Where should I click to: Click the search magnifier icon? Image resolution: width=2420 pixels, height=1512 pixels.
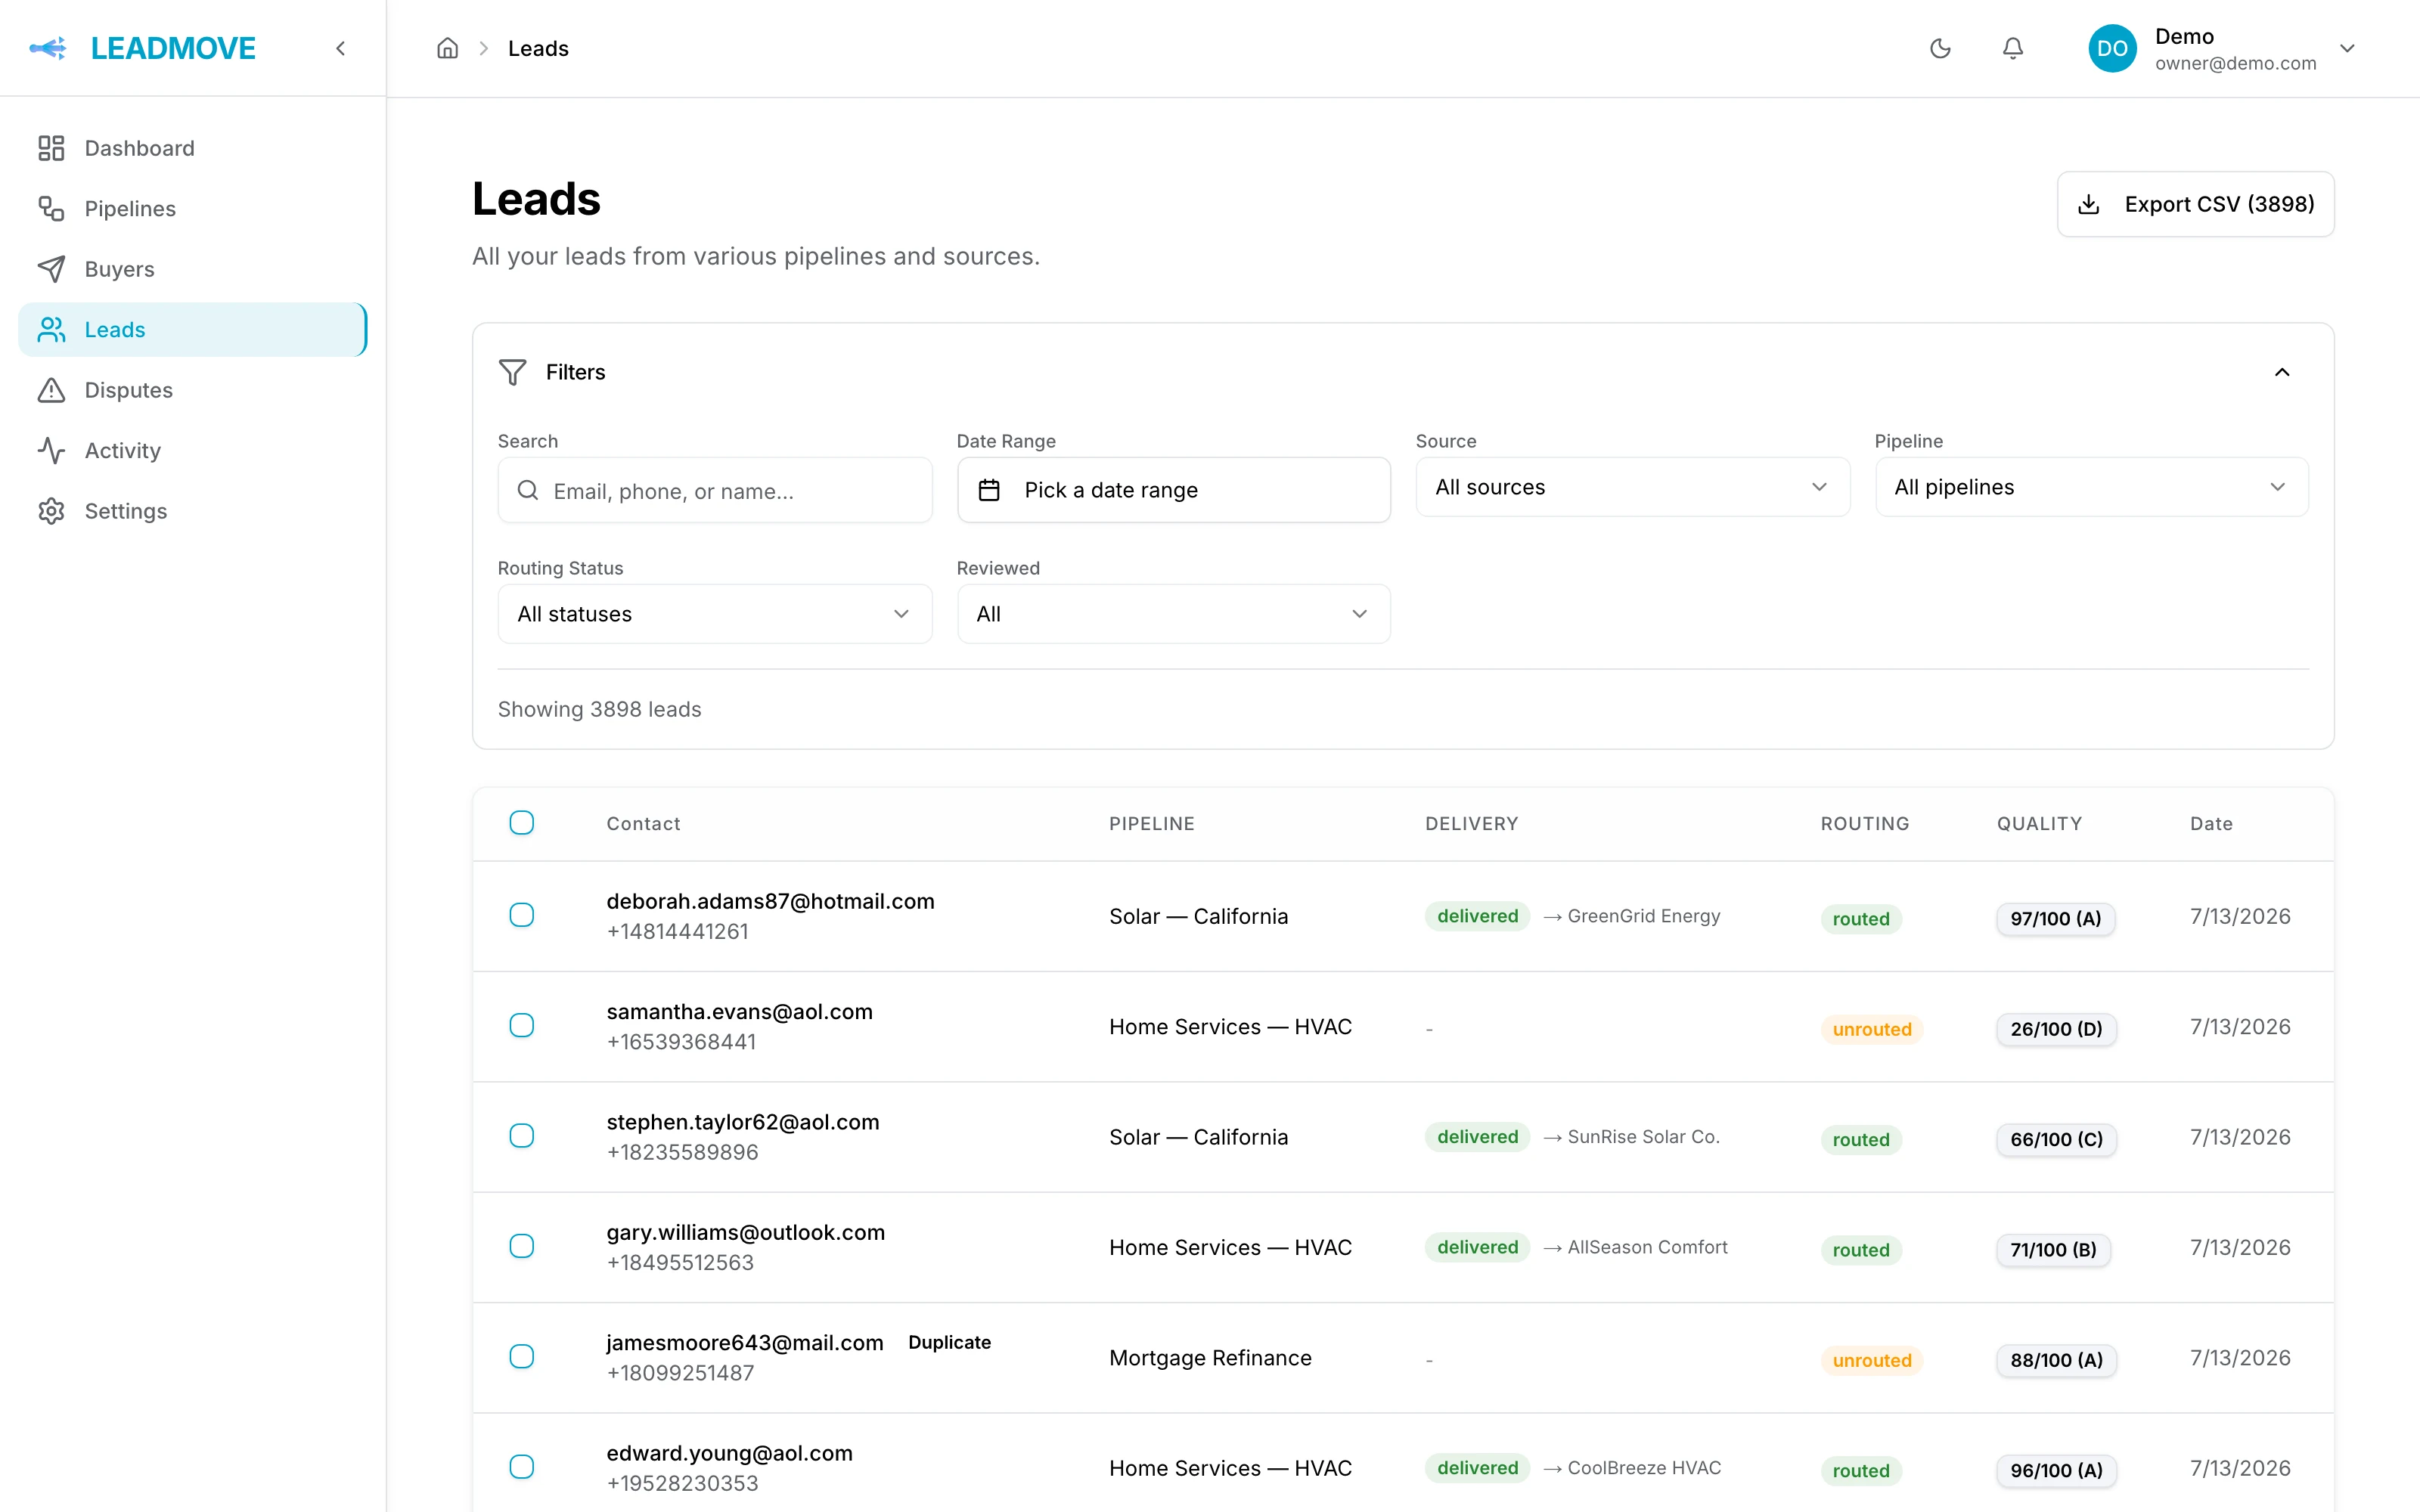click(x=528, y=490)
